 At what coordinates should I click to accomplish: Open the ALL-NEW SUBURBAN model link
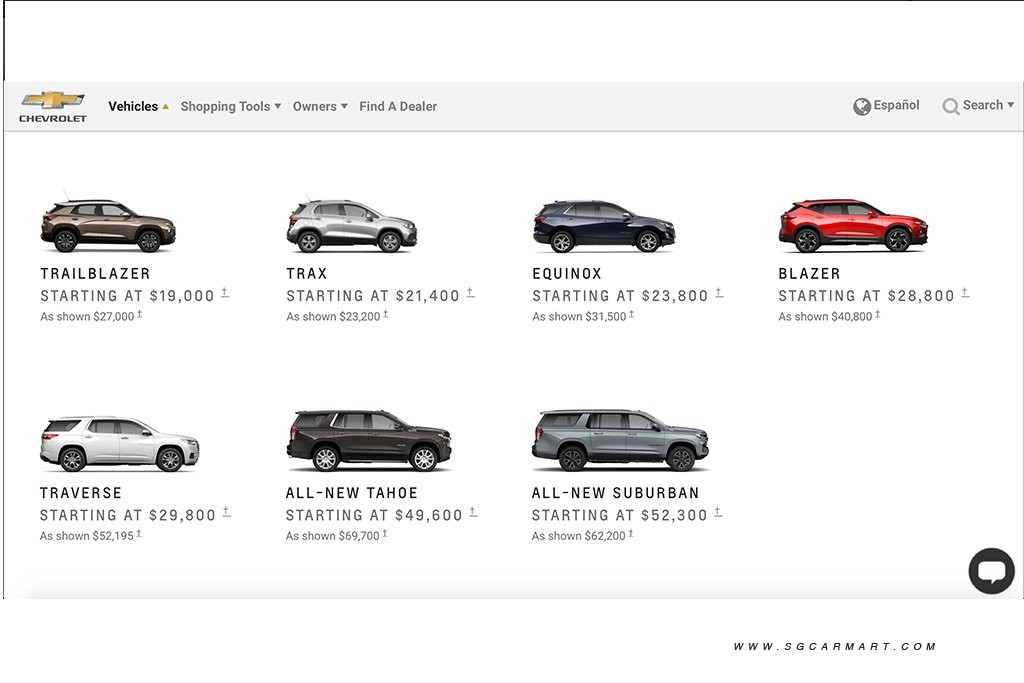(615, 493)
